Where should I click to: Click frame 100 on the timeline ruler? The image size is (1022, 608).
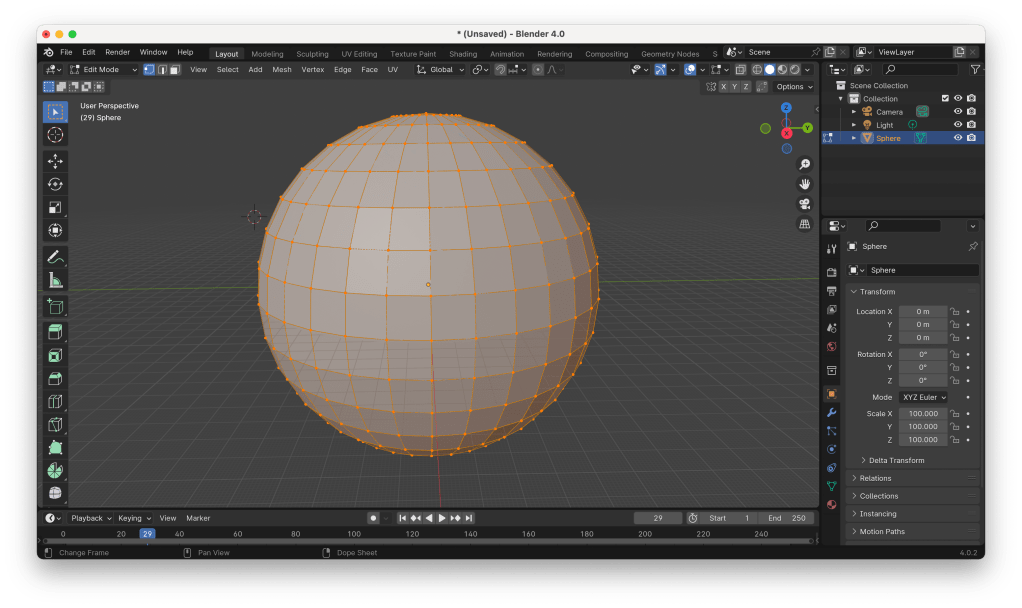[354, 534]
